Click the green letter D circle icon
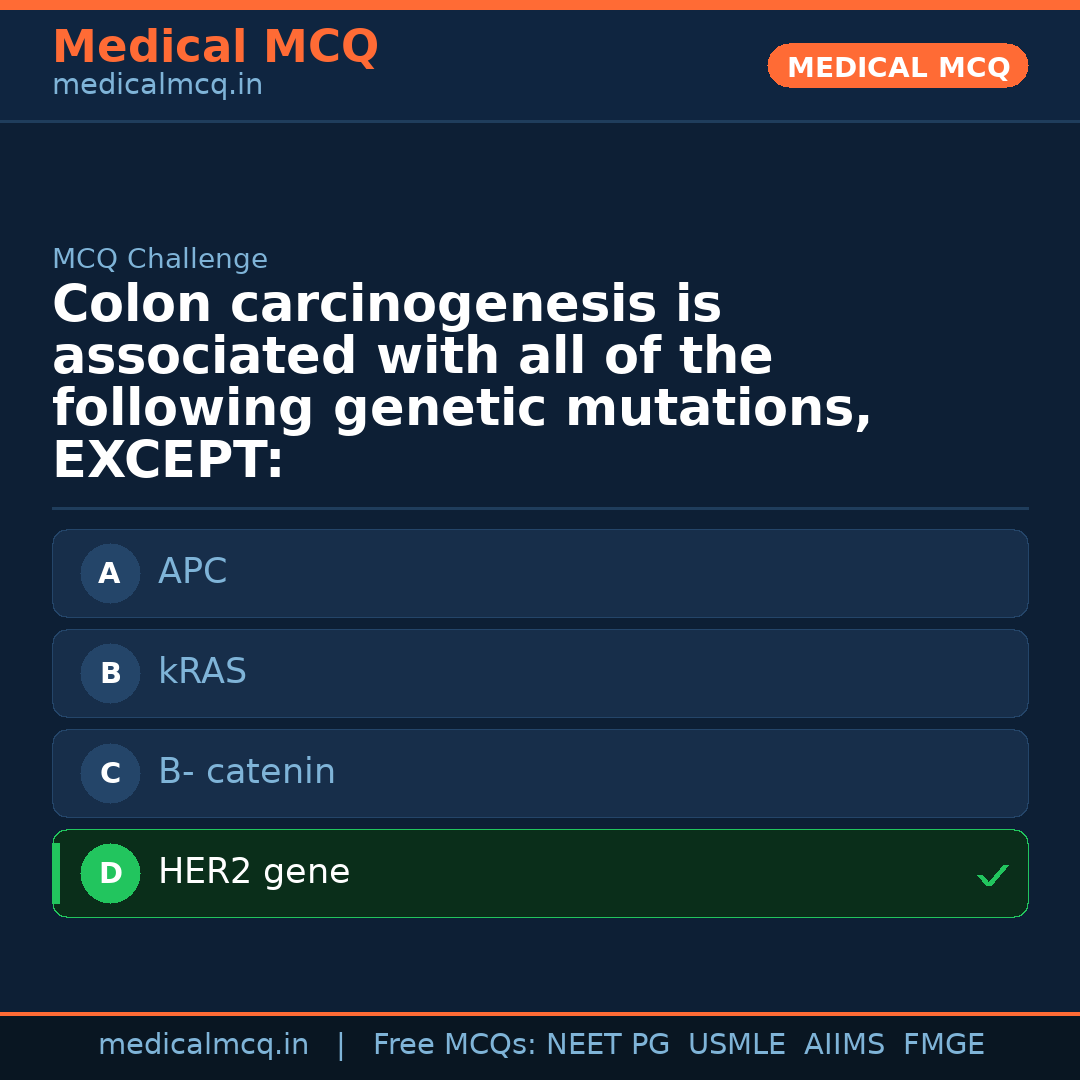1080x1080 pixels. [x=110, y=874]
